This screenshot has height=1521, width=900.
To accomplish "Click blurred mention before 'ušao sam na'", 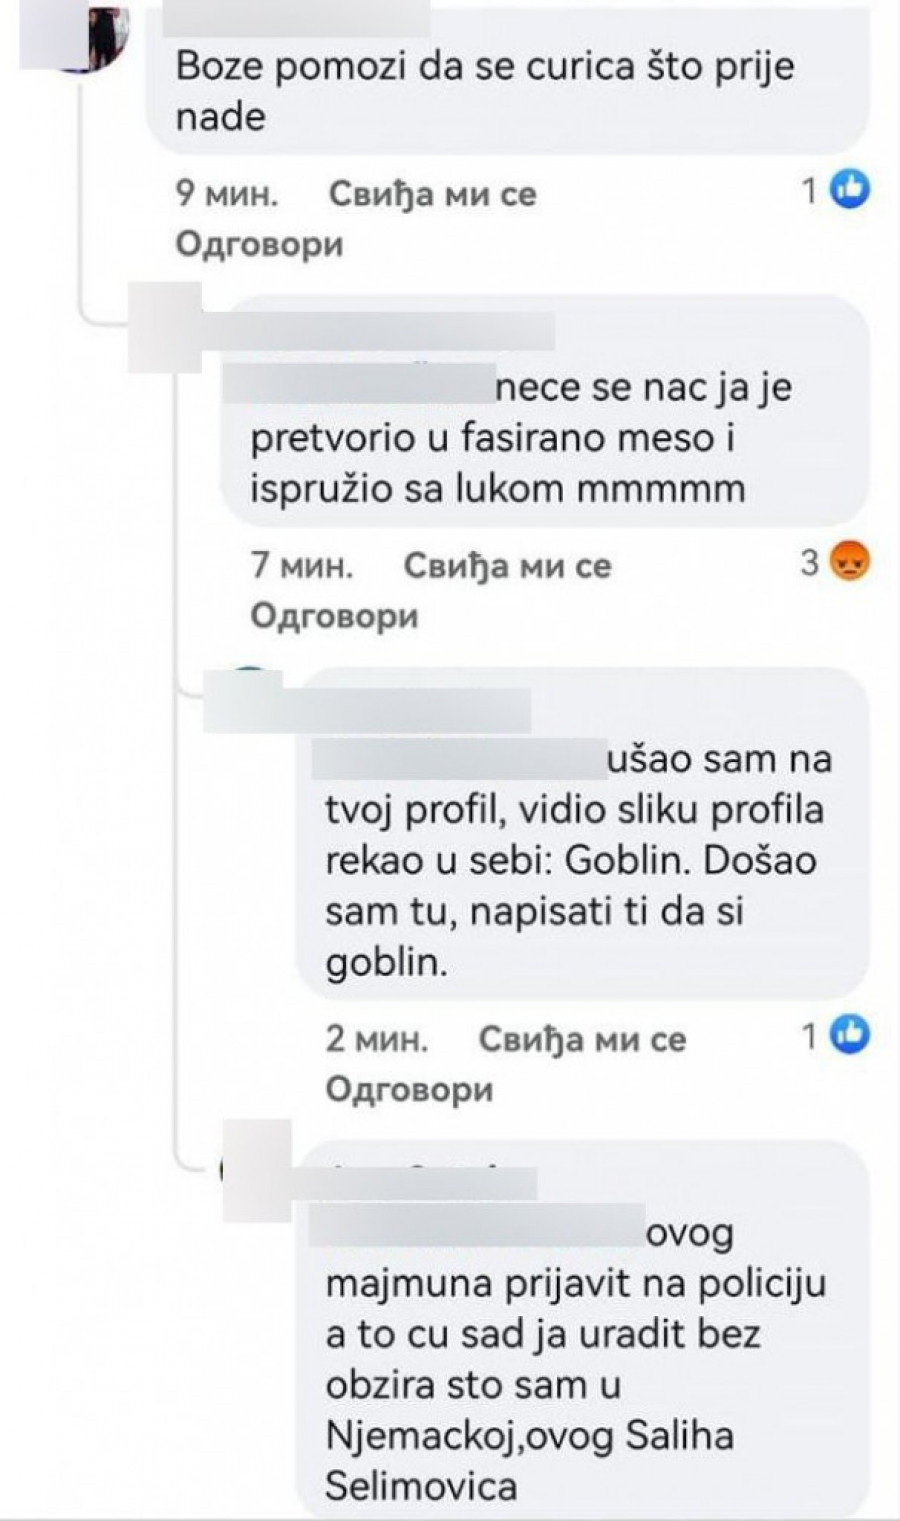I will (459, 759).
